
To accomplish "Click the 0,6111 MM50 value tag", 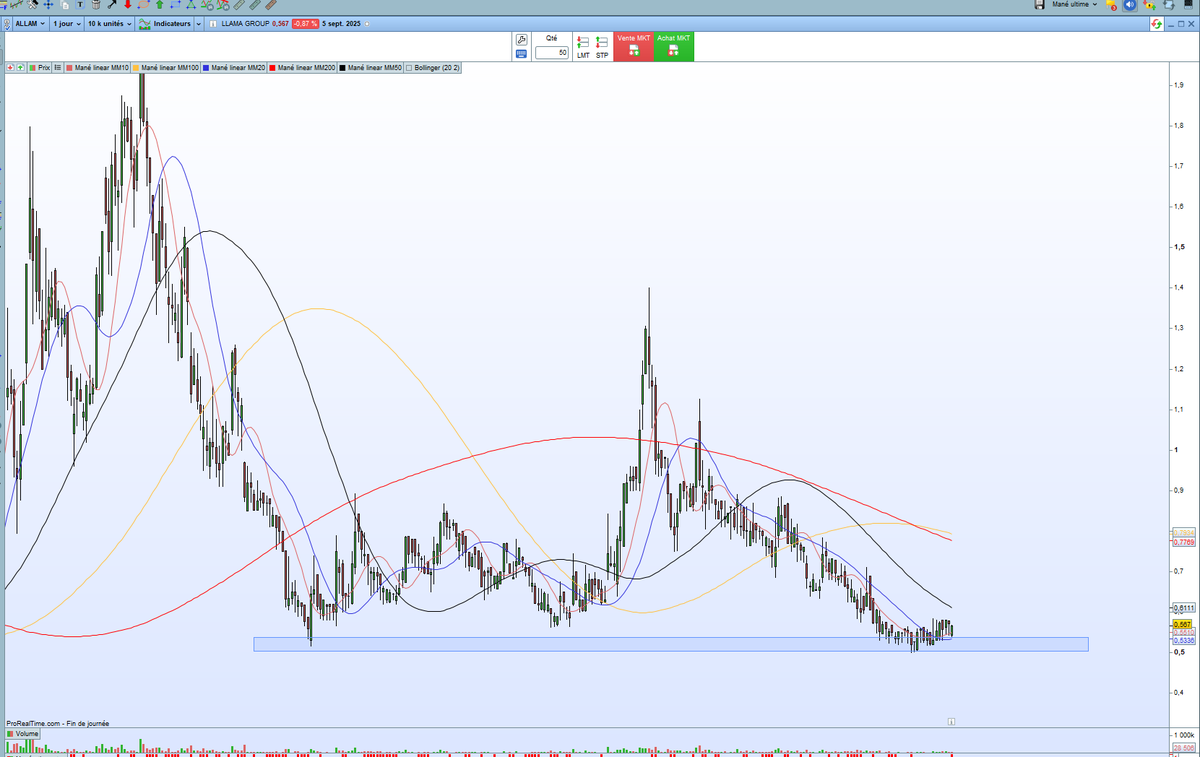I will [1182, 608].
